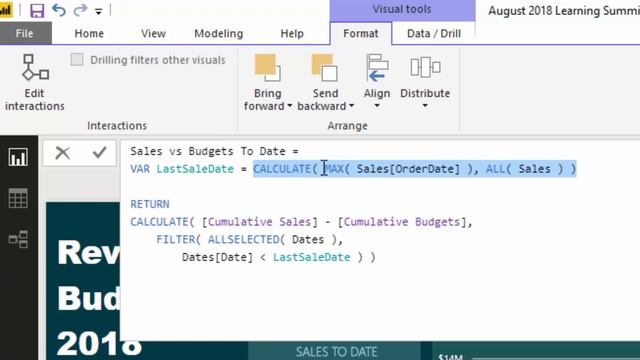The height and width of the screenshot is (360, 640).
Task: Click the Power BI logo icon
Action: click(6, 10)
